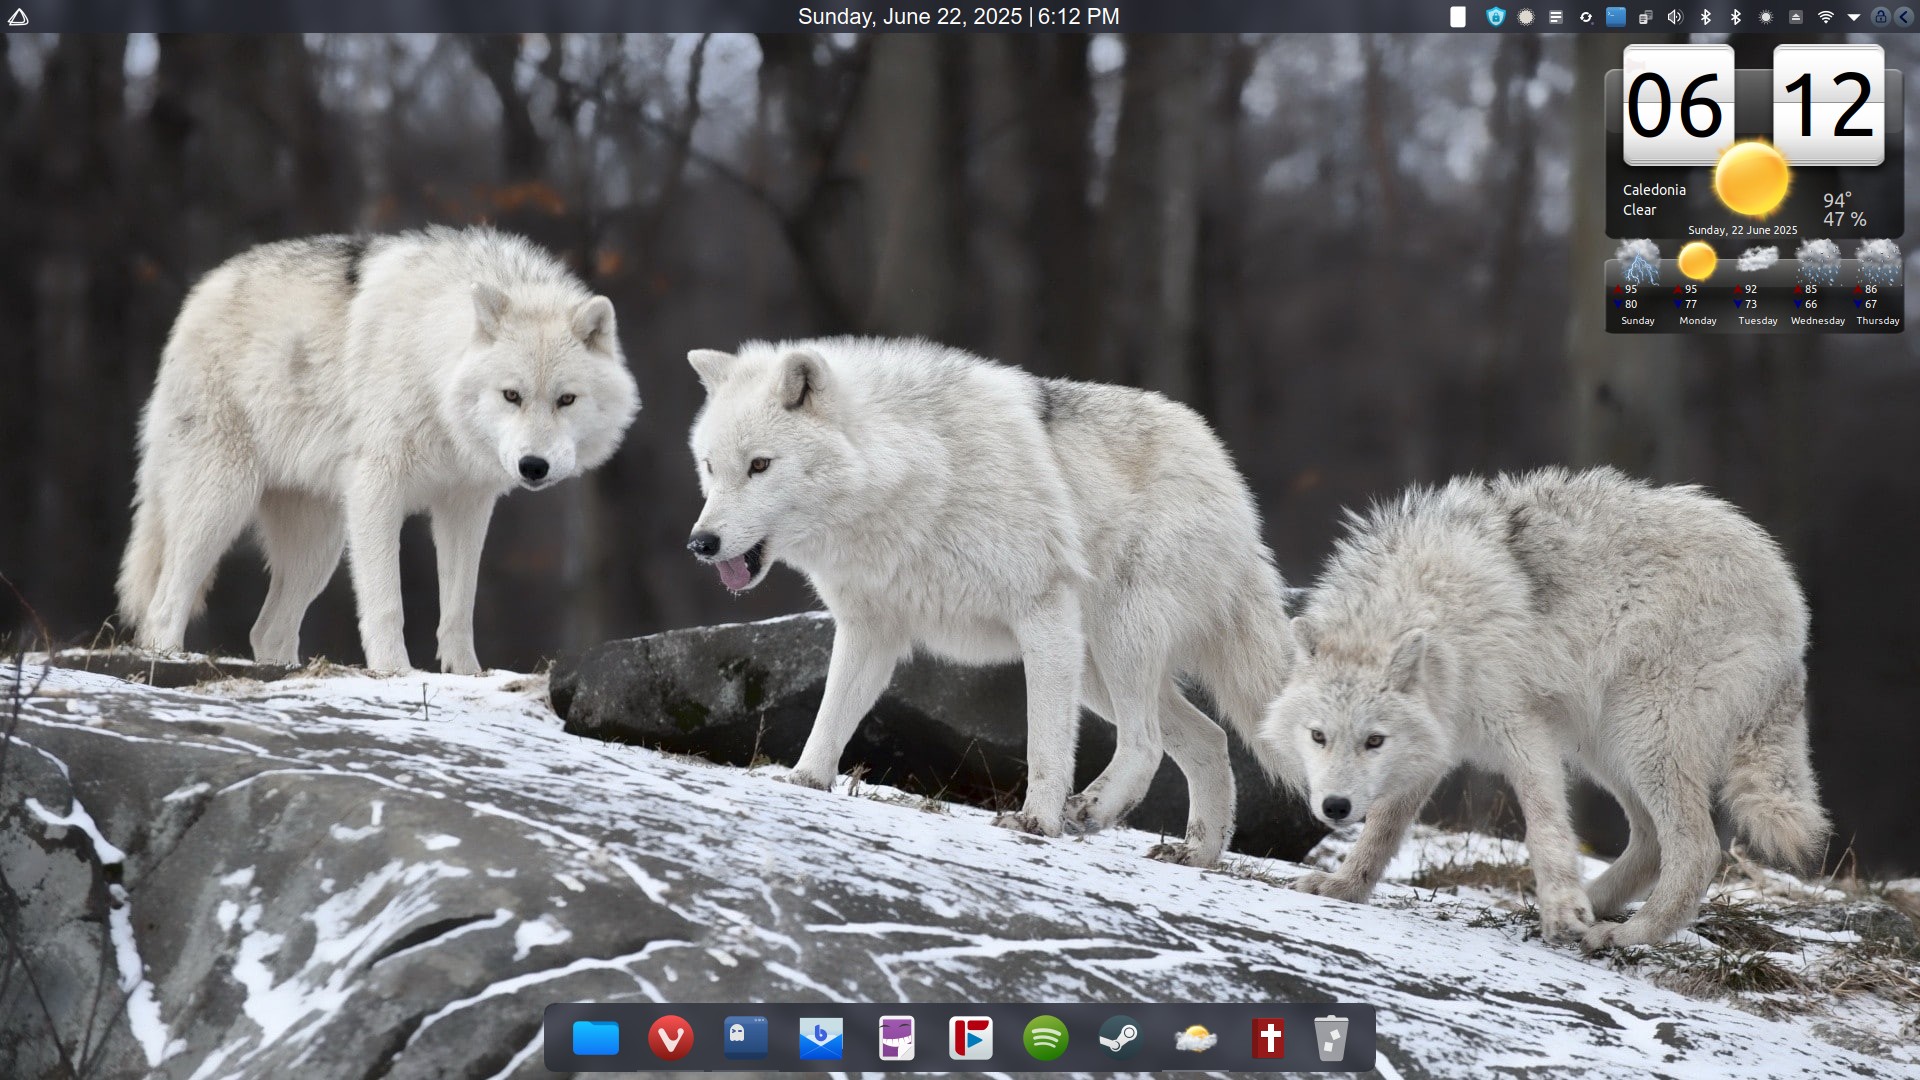This screenshot has height=1080, width=1920.
Task: Launch the red Bible app in dock
Action: coord(1269,1039)
